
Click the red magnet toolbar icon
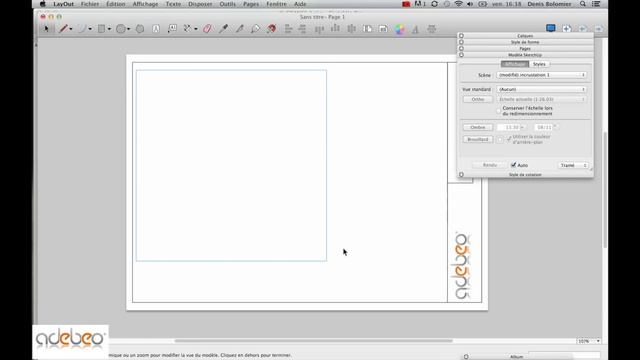tap(271, 29)
